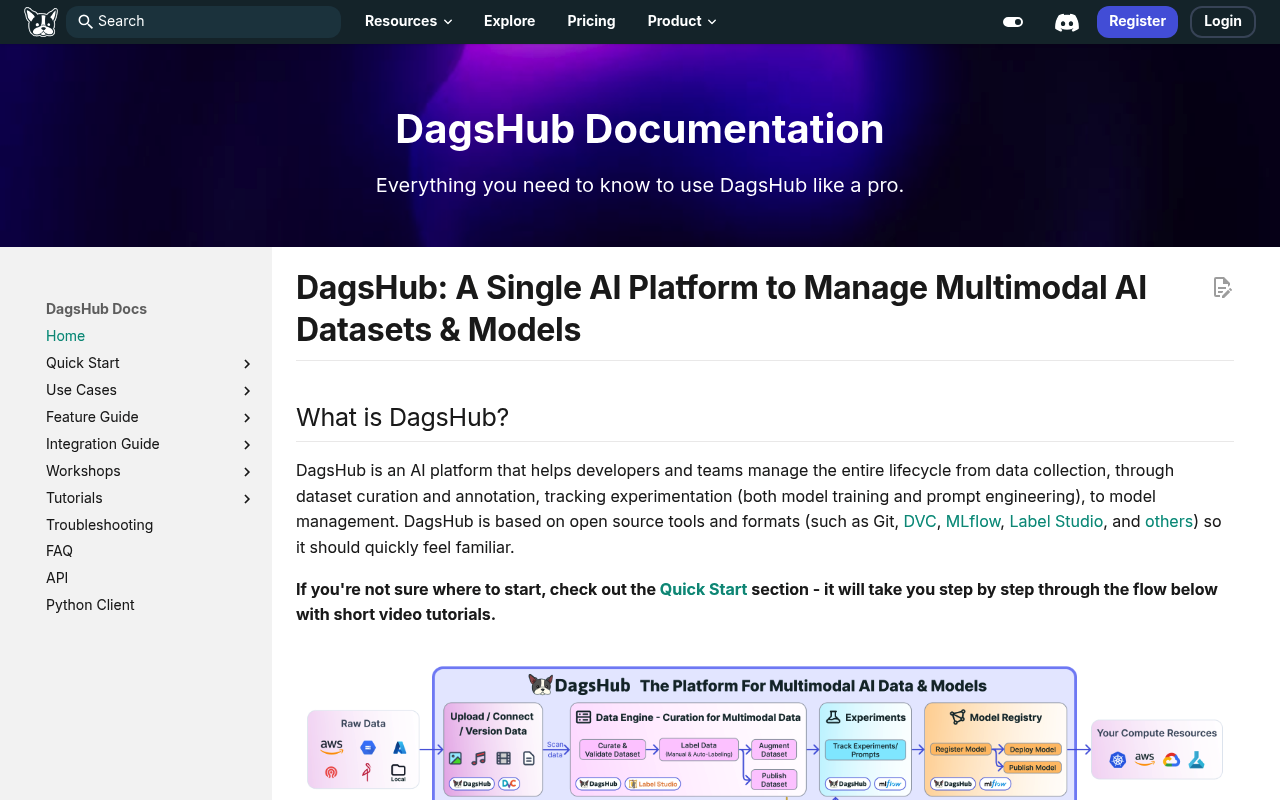Click the document icon in Upload box

[529, 758]
